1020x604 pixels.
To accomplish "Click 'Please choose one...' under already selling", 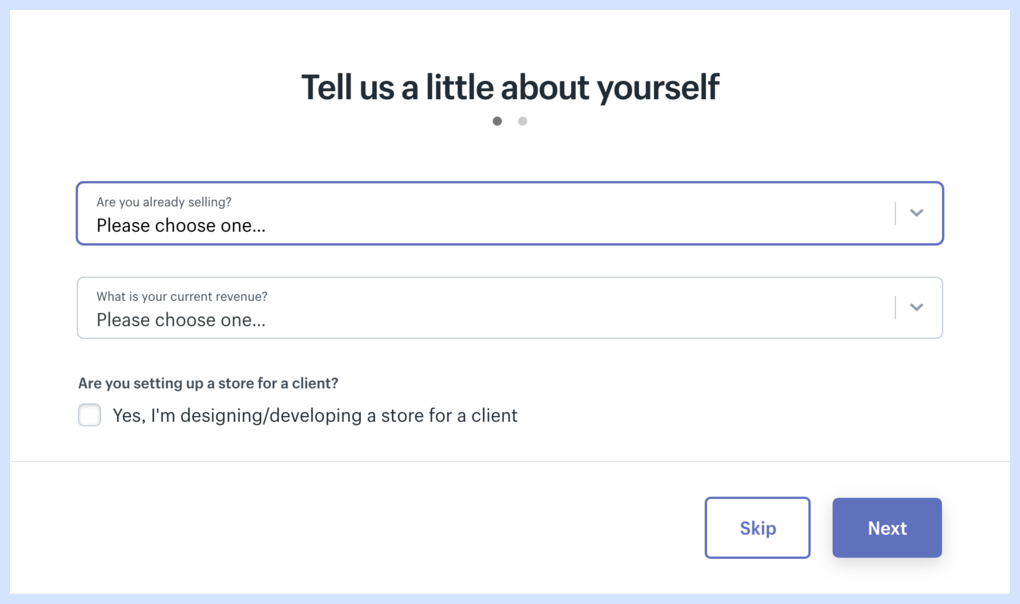I will 181,226.
